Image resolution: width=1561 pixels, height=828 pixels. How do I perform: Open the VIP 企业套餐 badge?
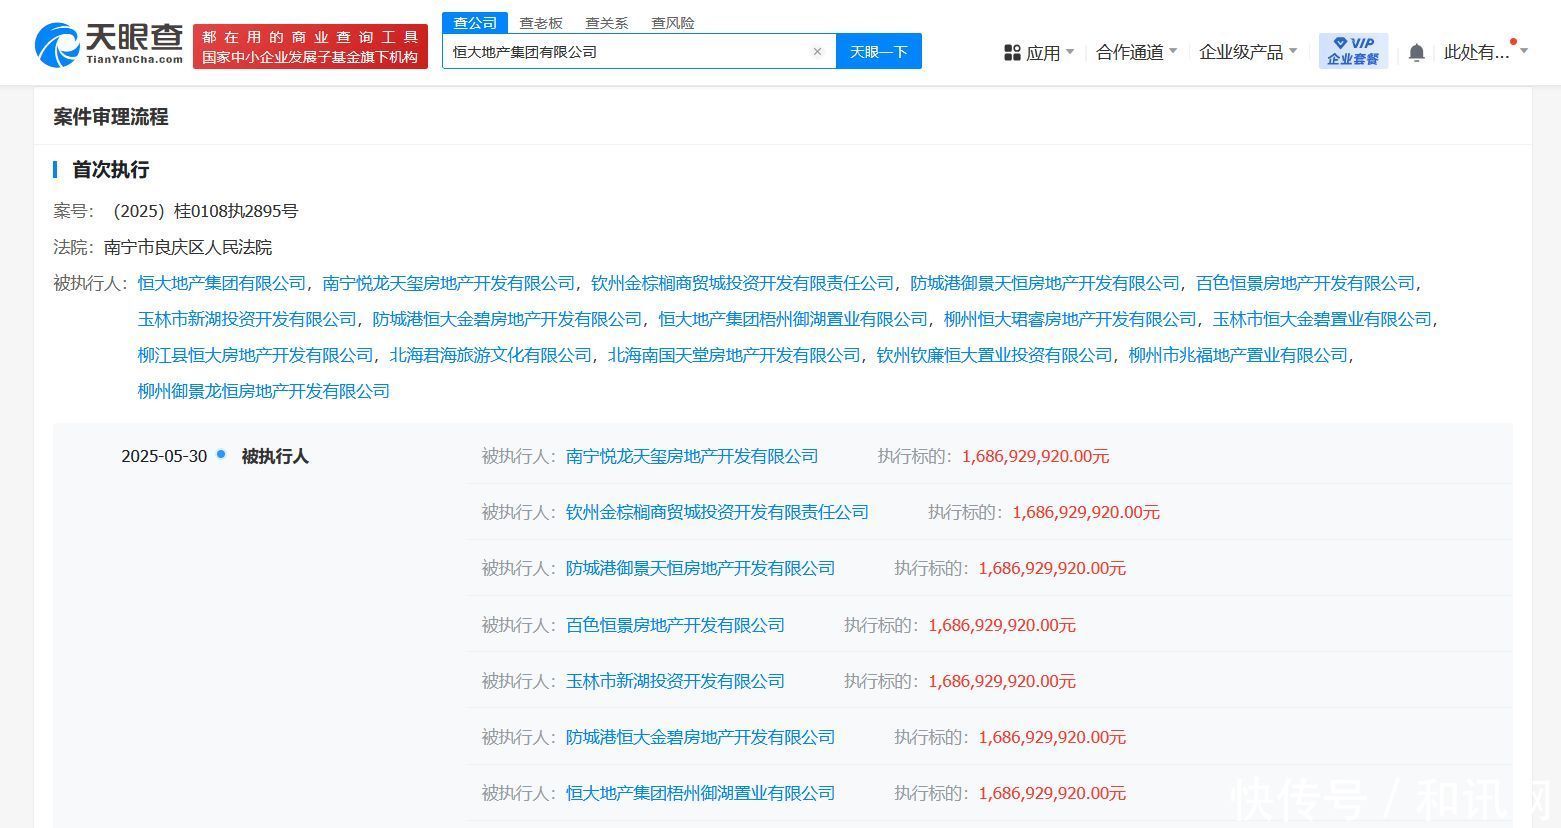tap(1352, 51)
